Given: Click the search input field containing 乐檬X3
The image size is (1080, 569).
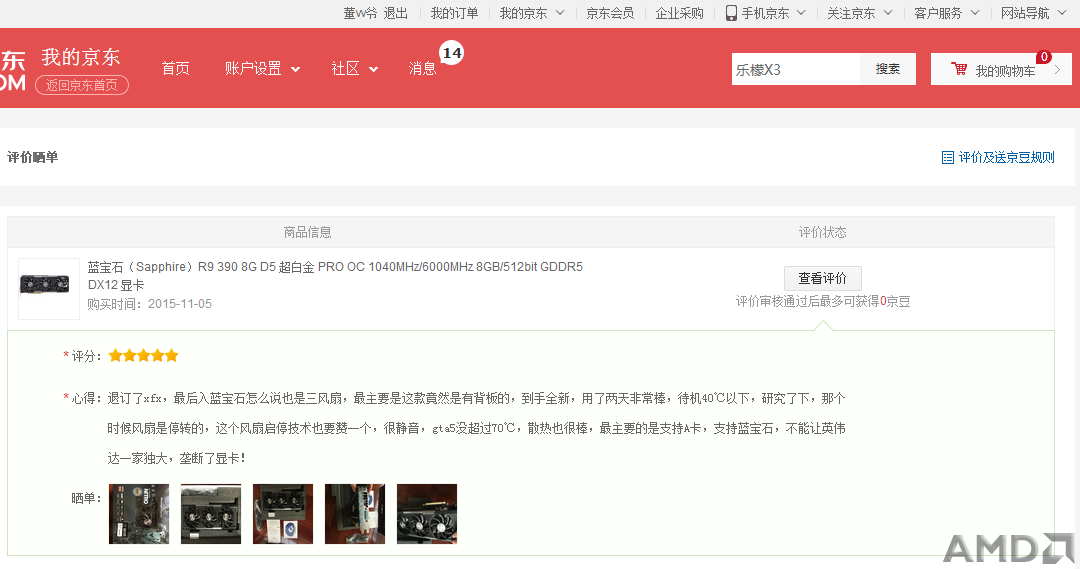Looking at the screenshot, I should coord(796,69).
